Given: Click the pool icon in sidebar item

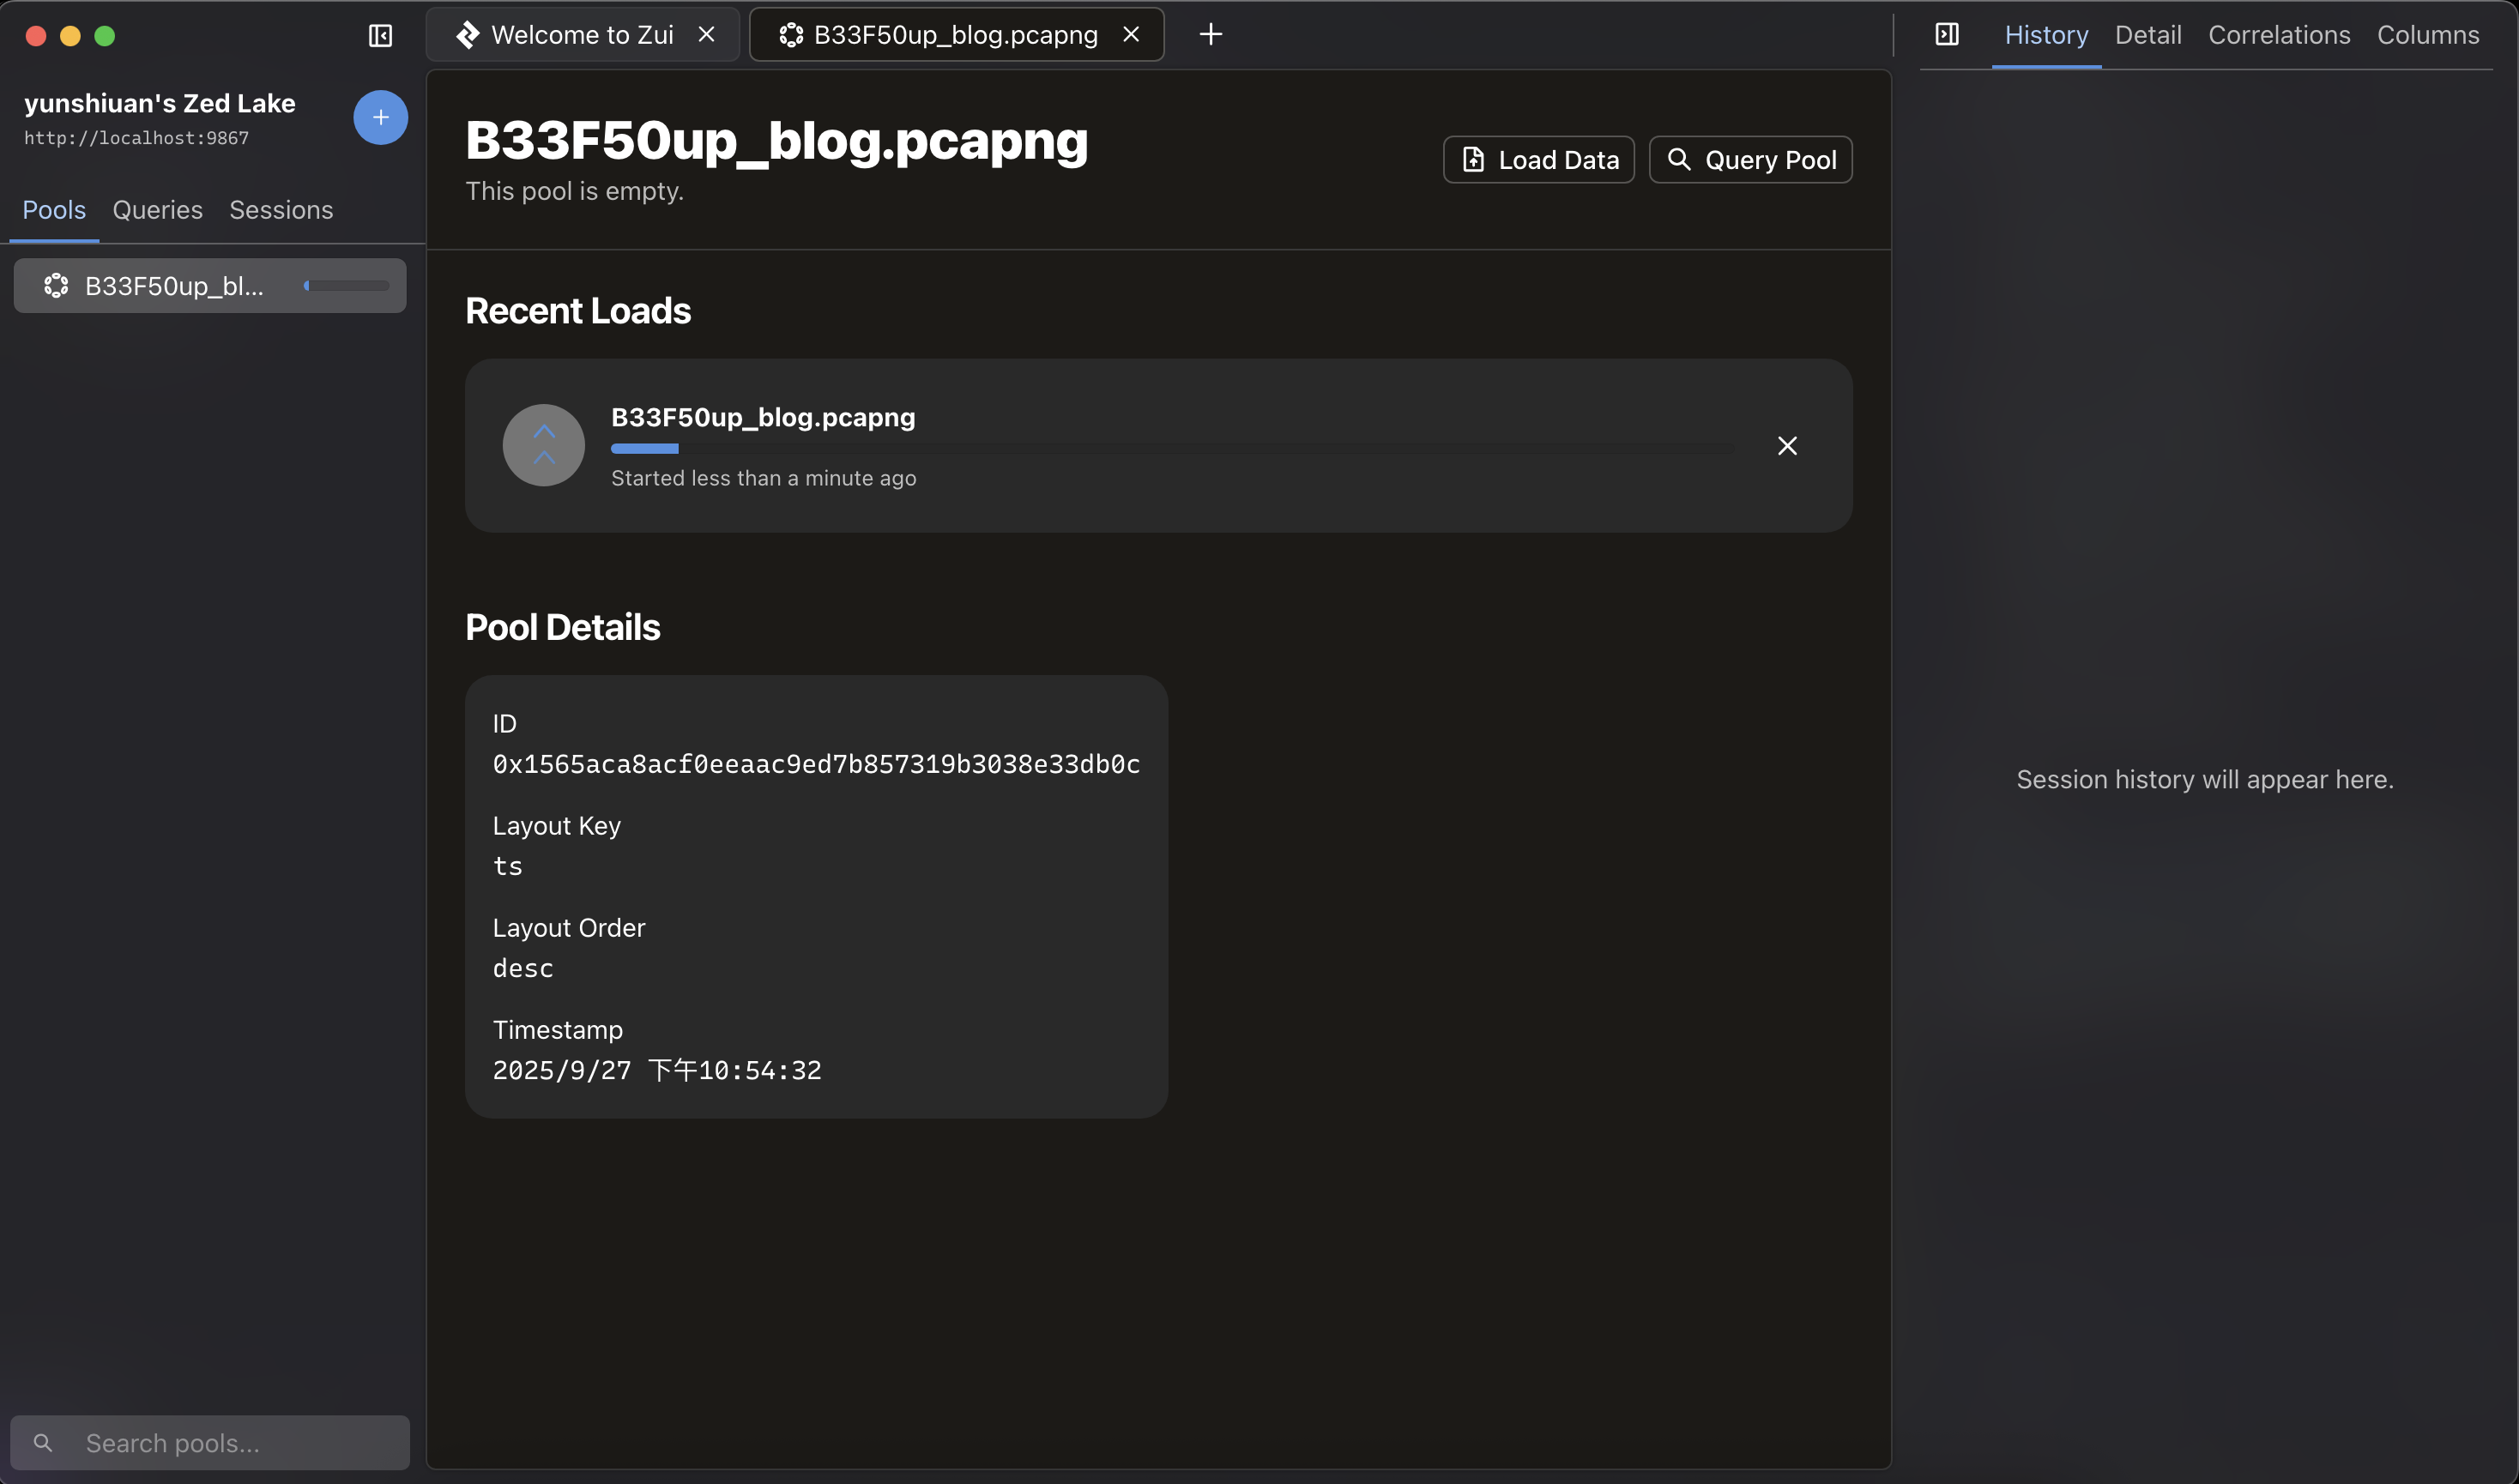Looking at the screenshot, I should point(56,286).
